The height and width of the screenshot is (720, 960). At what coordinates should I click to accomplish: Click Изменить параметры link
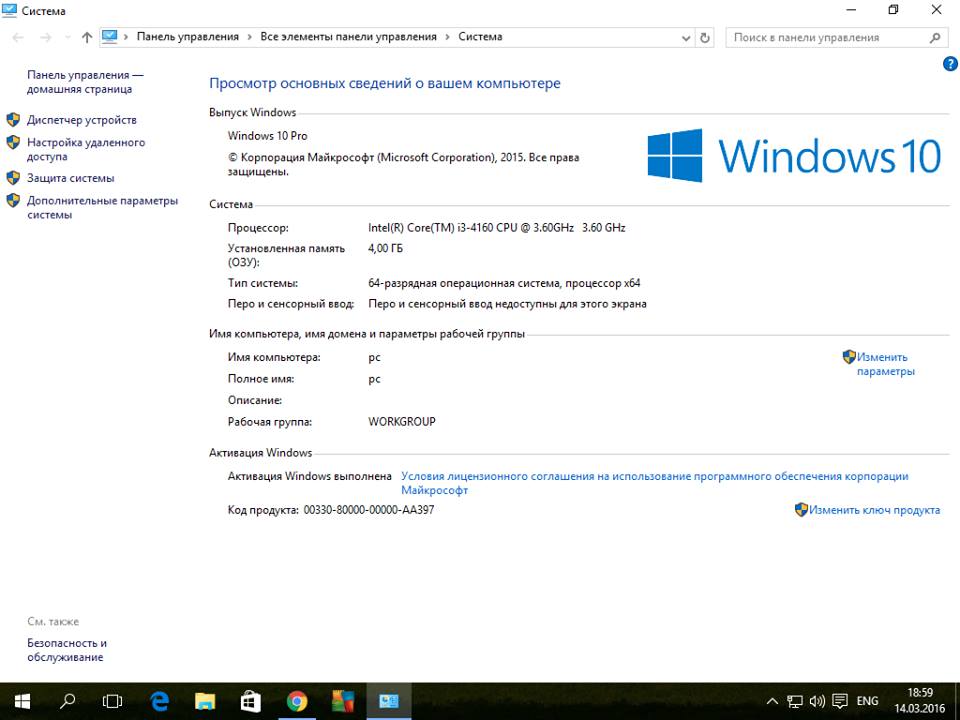[885, 364]
